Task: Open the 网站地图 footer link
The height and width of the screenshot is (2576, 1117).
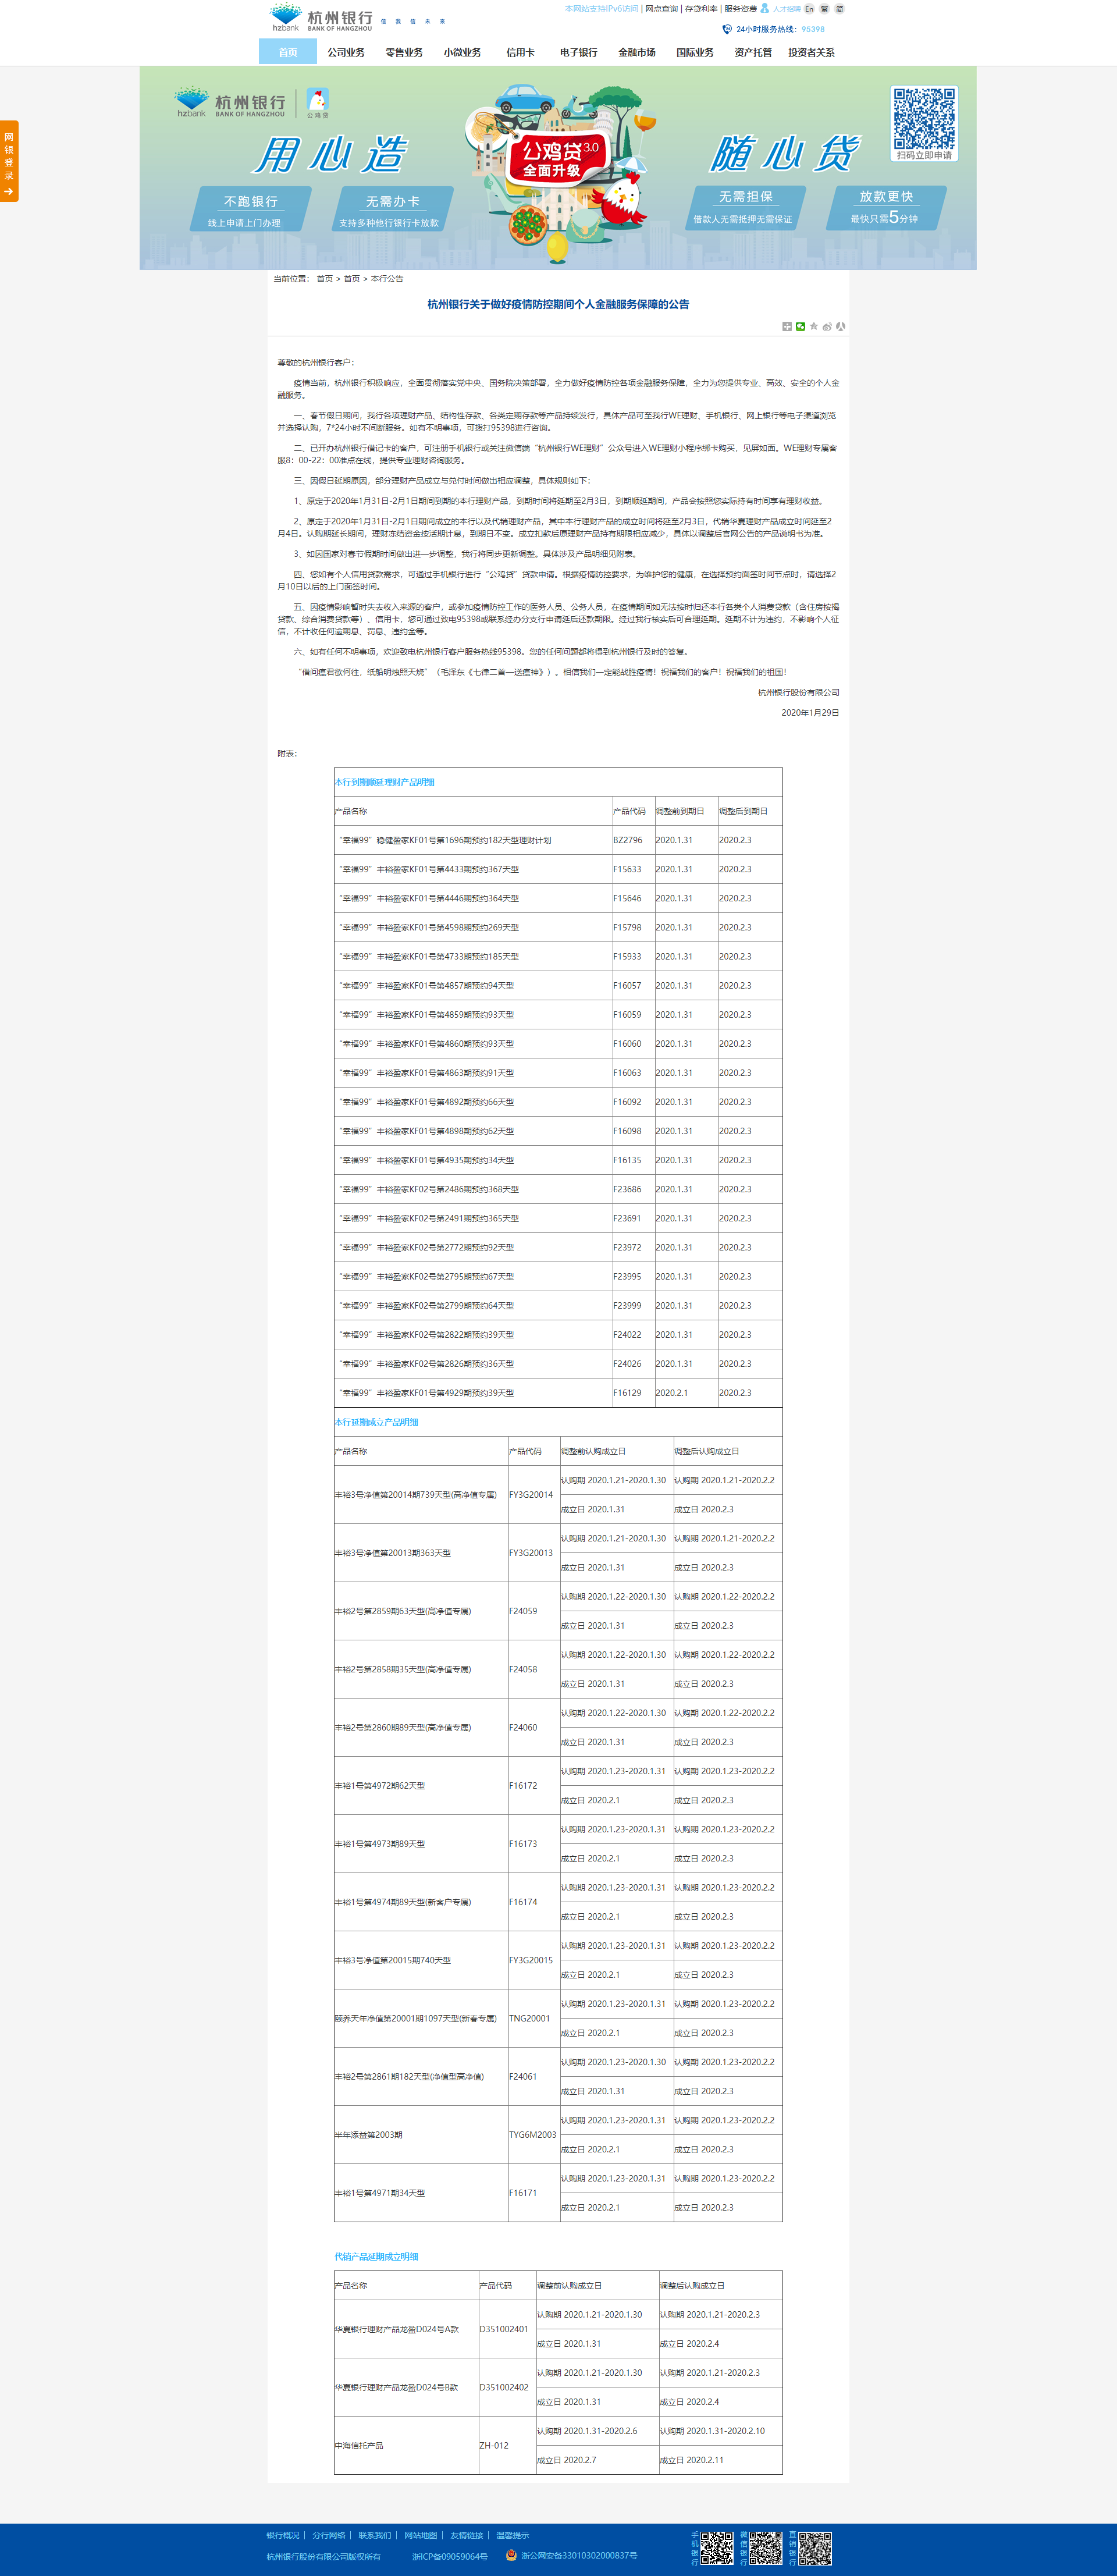Action: pyautogui.click(x=421, y=2535)
